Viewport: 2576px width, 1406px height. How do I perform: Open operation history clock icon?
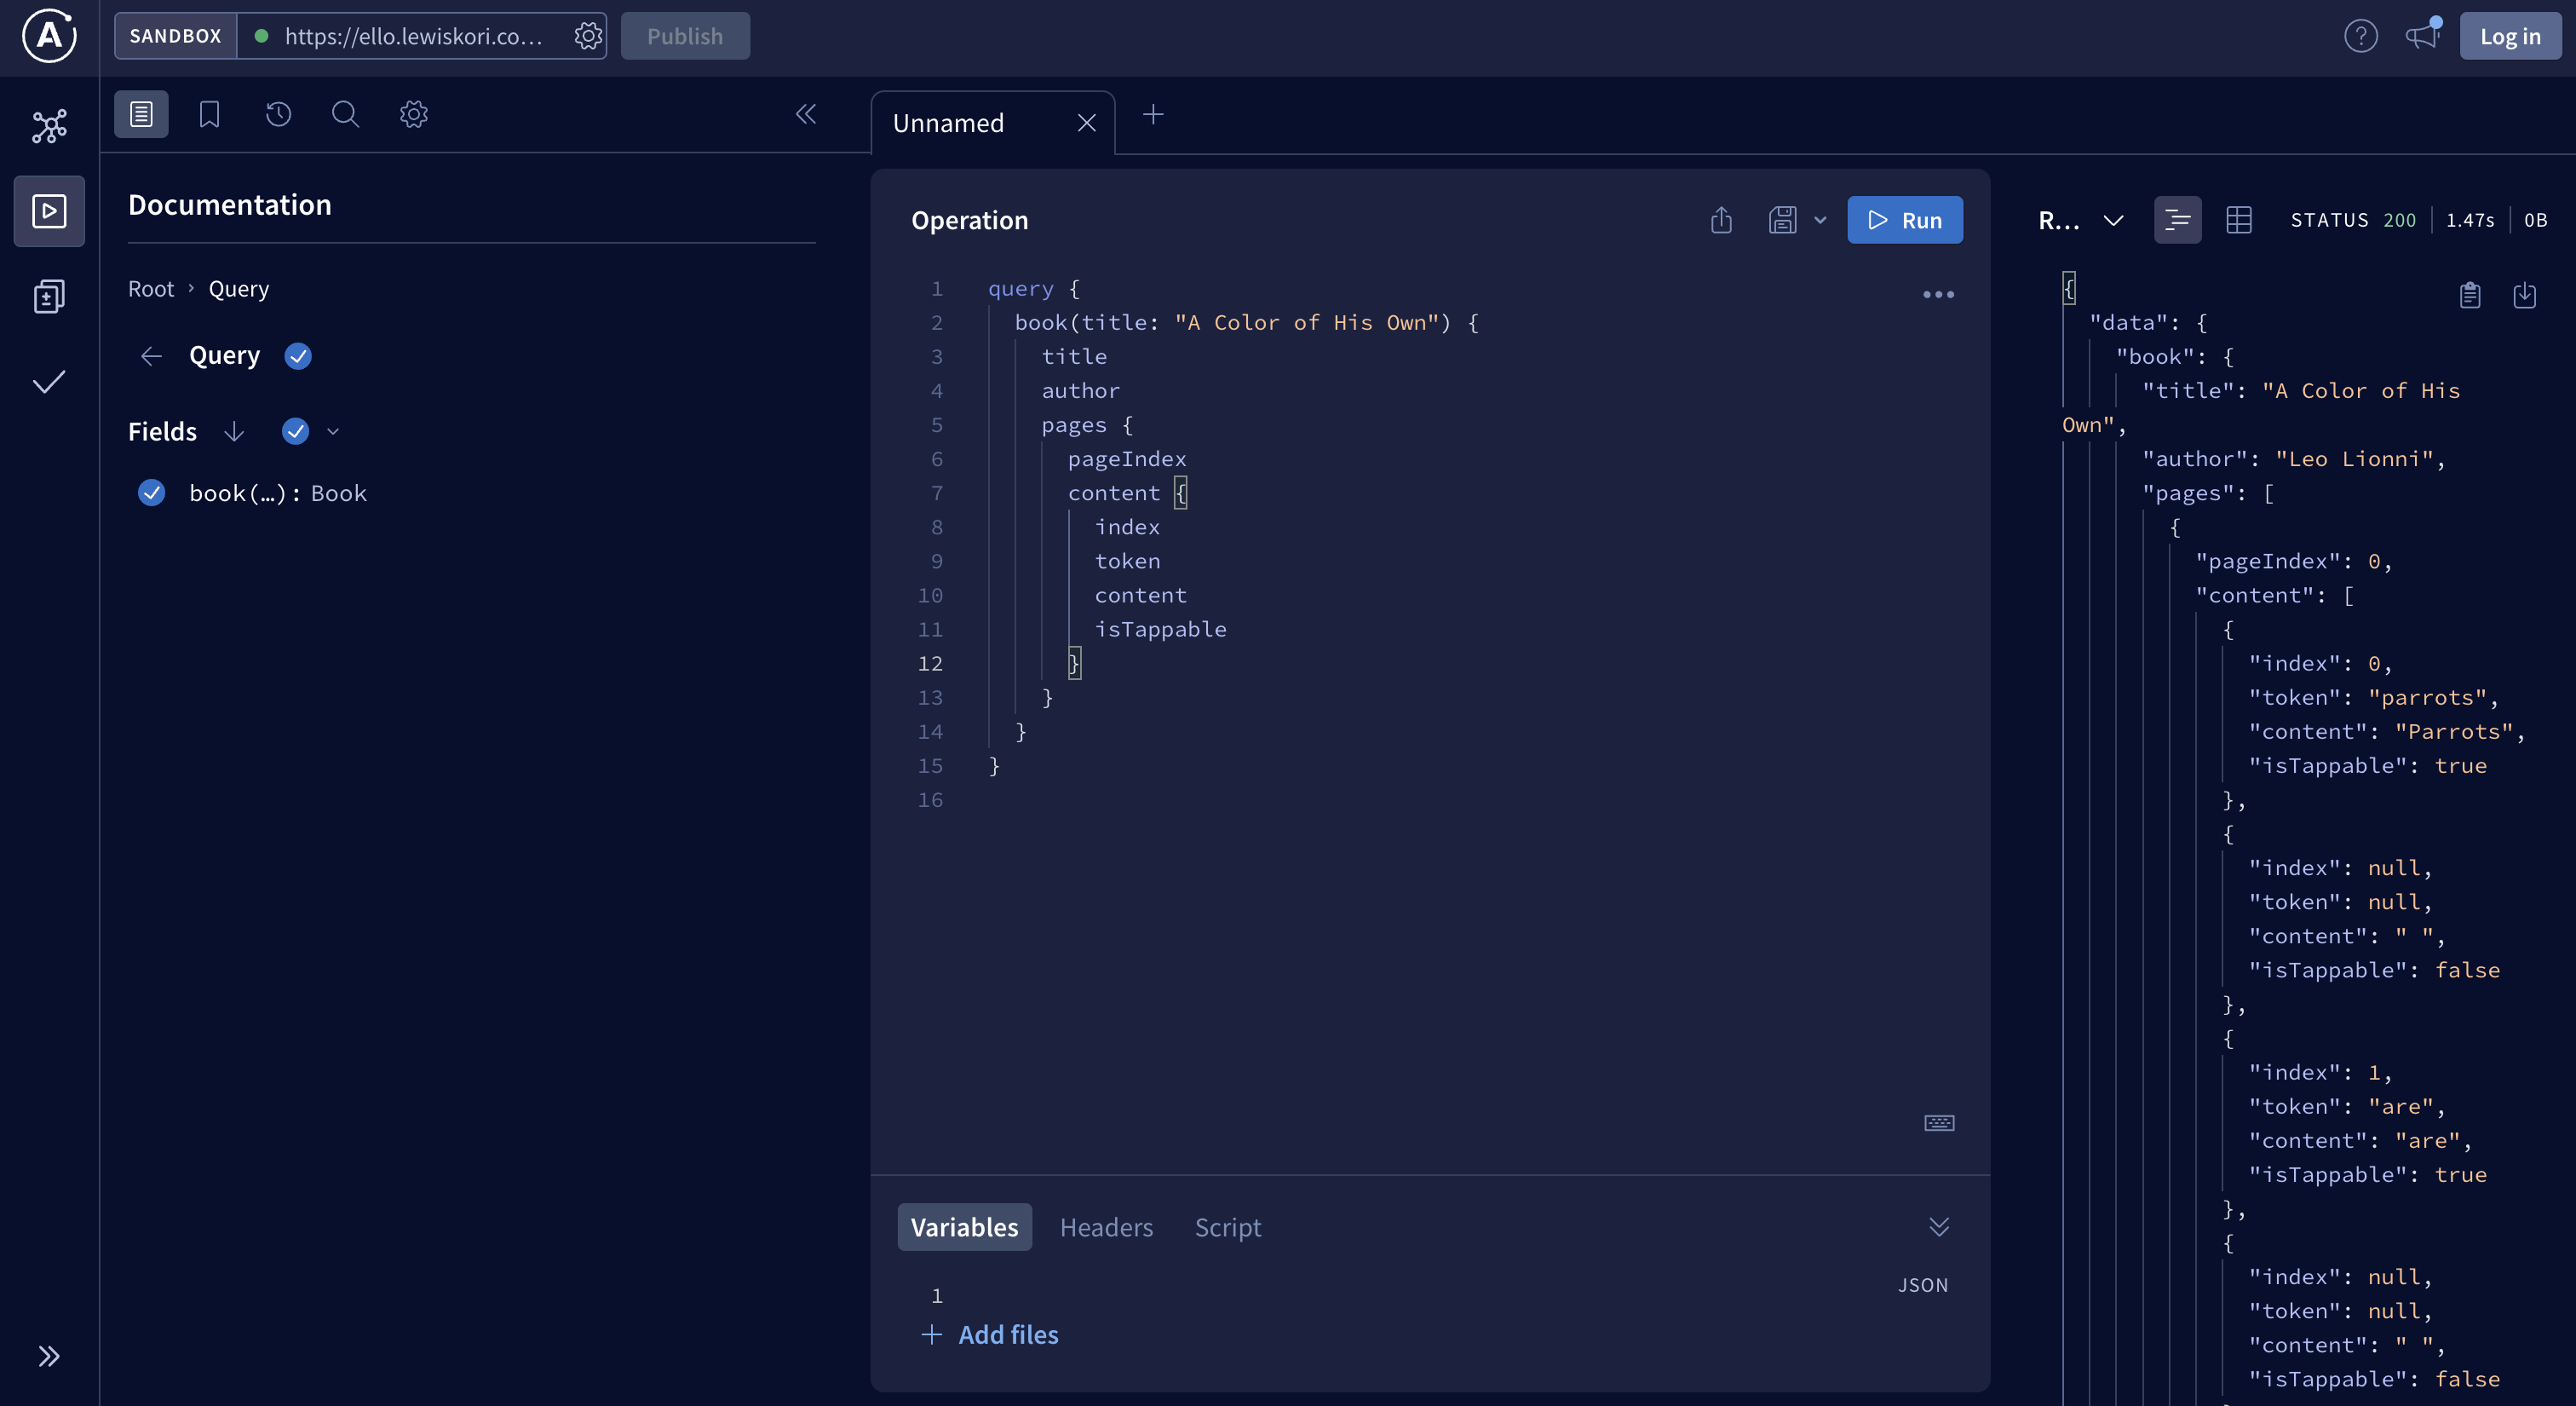(278, 114)
